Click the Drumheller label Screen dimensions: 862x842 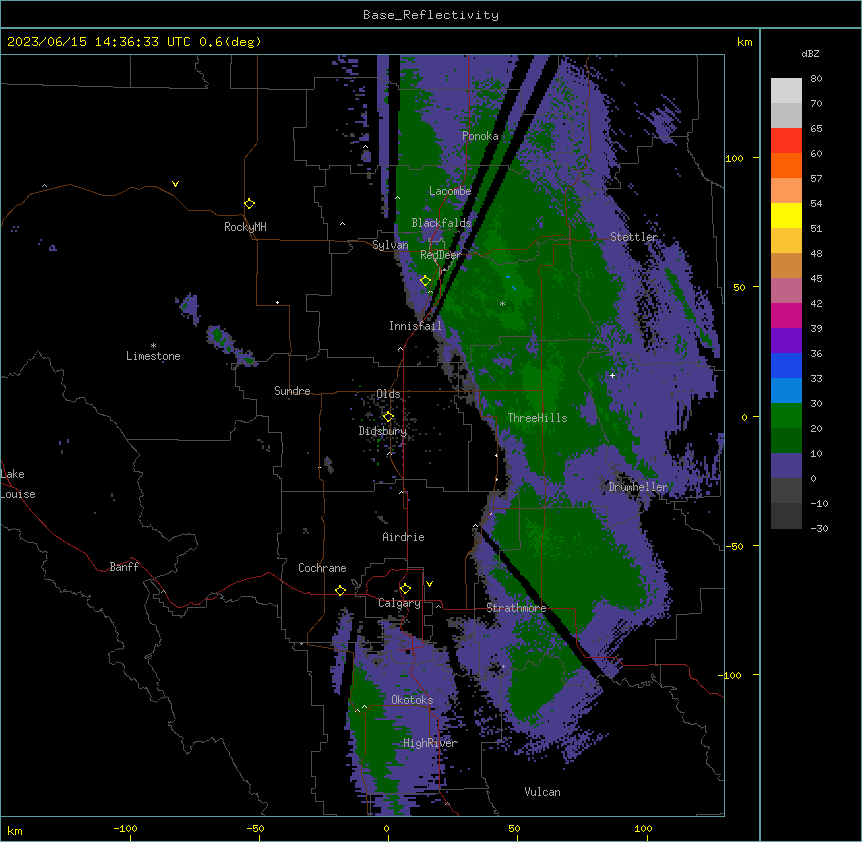(x=638, y=487)
